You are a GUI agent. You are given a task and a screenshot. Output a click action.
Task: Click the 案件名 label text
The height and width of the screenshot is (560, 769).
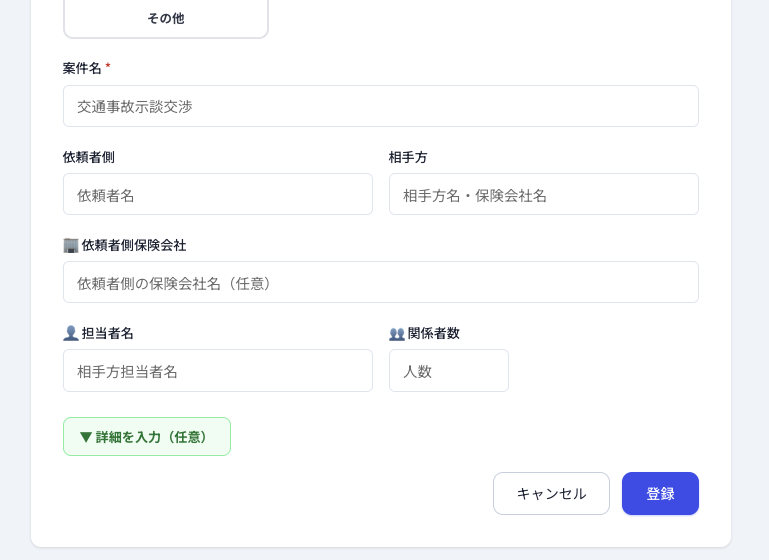[82, 68]
